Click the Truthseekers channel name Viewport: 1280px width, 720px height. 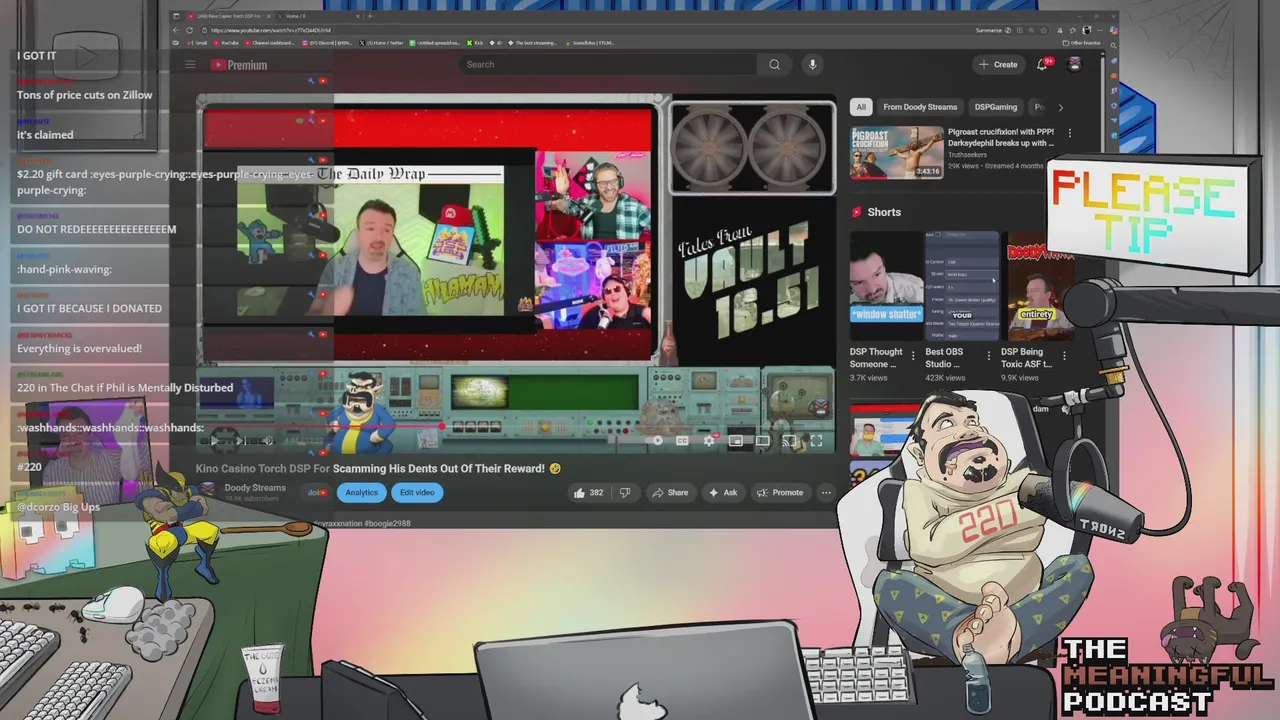[x=969, y=154]
